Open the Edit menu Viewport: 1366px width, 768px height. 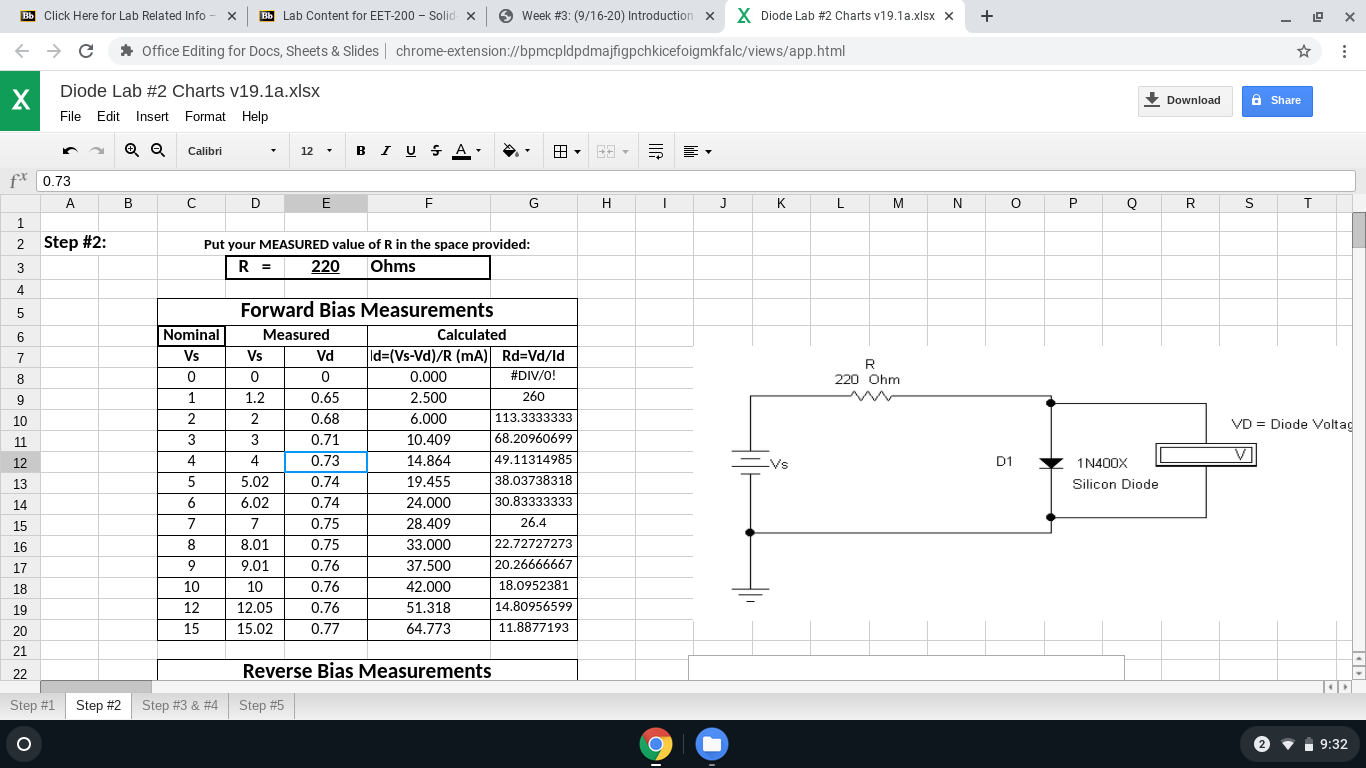tap(108, 116)
